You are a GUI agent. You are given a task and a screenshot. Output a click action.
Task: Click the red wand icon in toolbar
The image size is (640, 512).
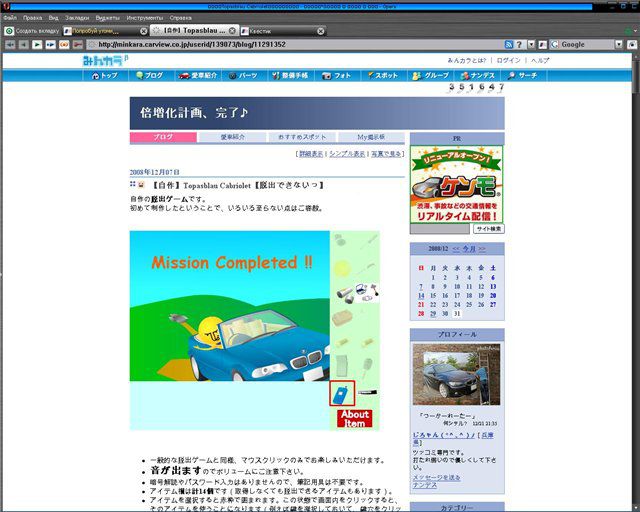click(x=78, y=45)
